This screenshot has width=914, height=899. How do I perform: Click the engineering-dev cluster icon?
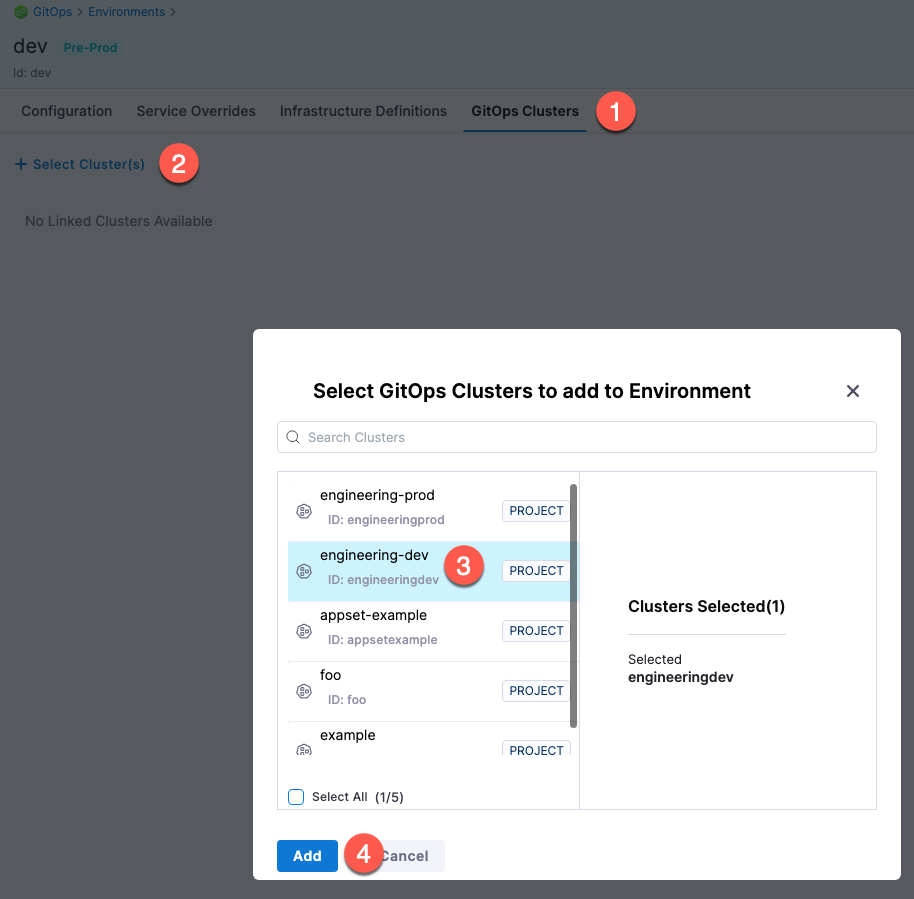[304, 571]
